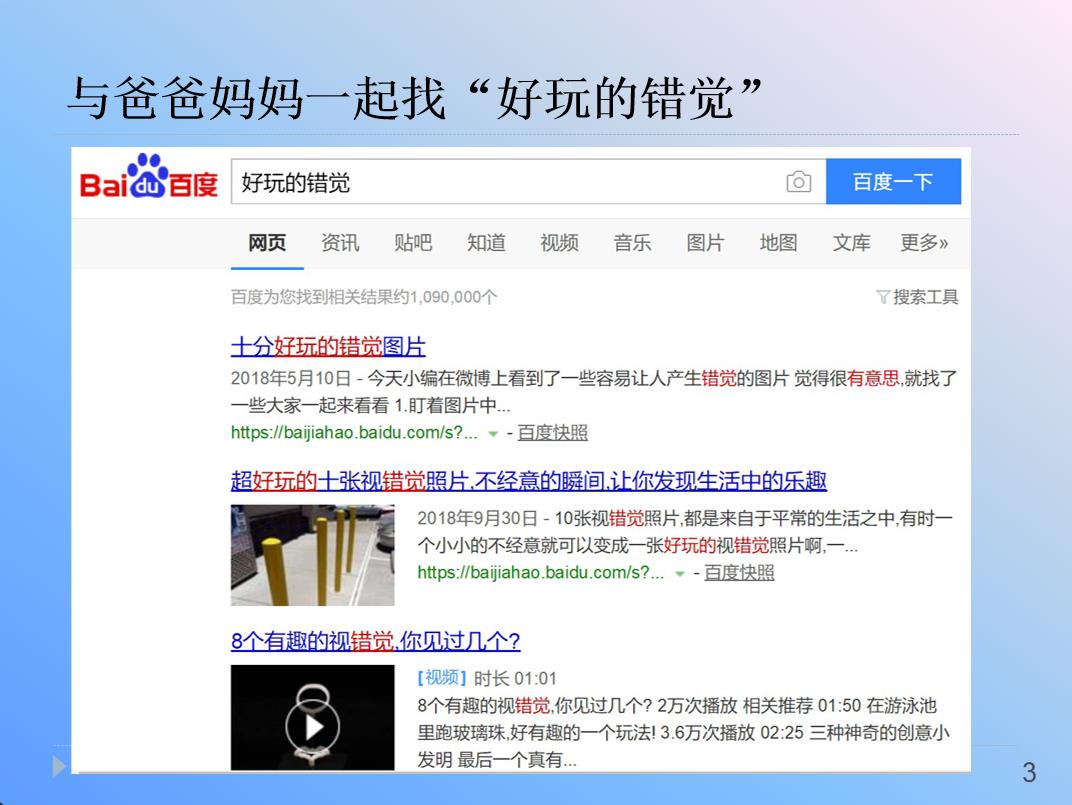1072x805 pixels.
Task: Click the [视频] tag label
Action: 442,678
